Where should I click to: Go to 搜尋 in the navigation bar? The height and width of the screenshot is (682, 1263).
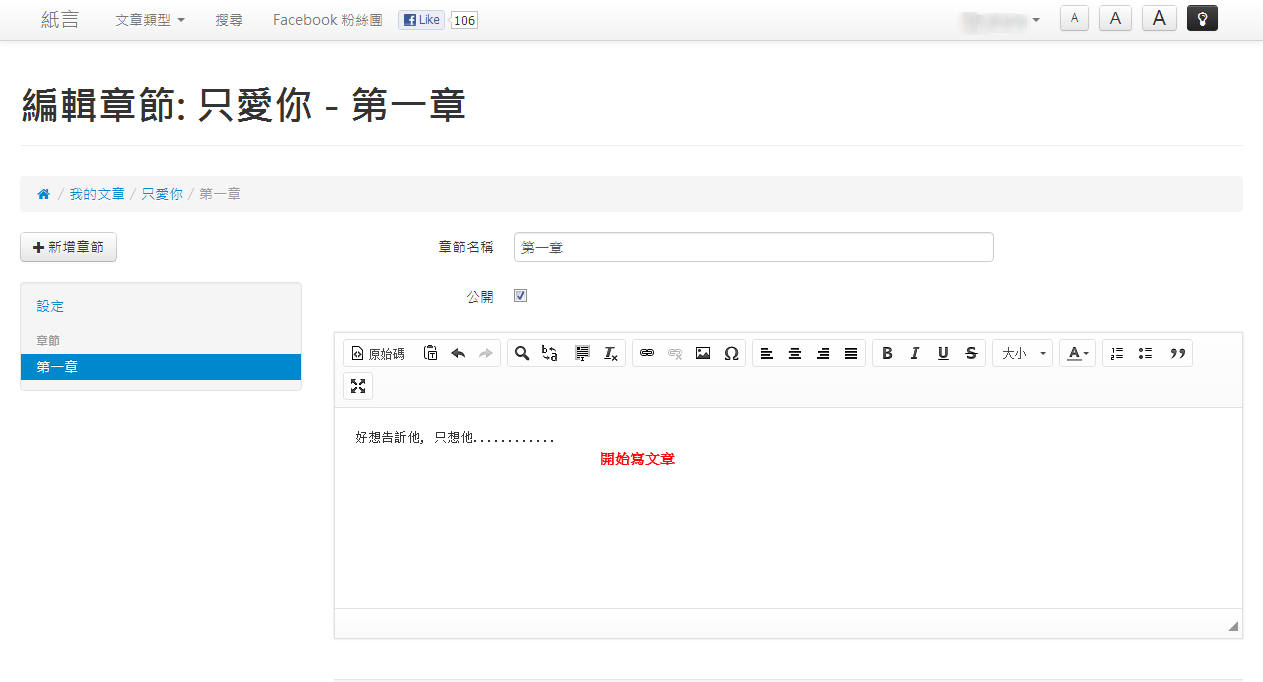tap(229, 20)
